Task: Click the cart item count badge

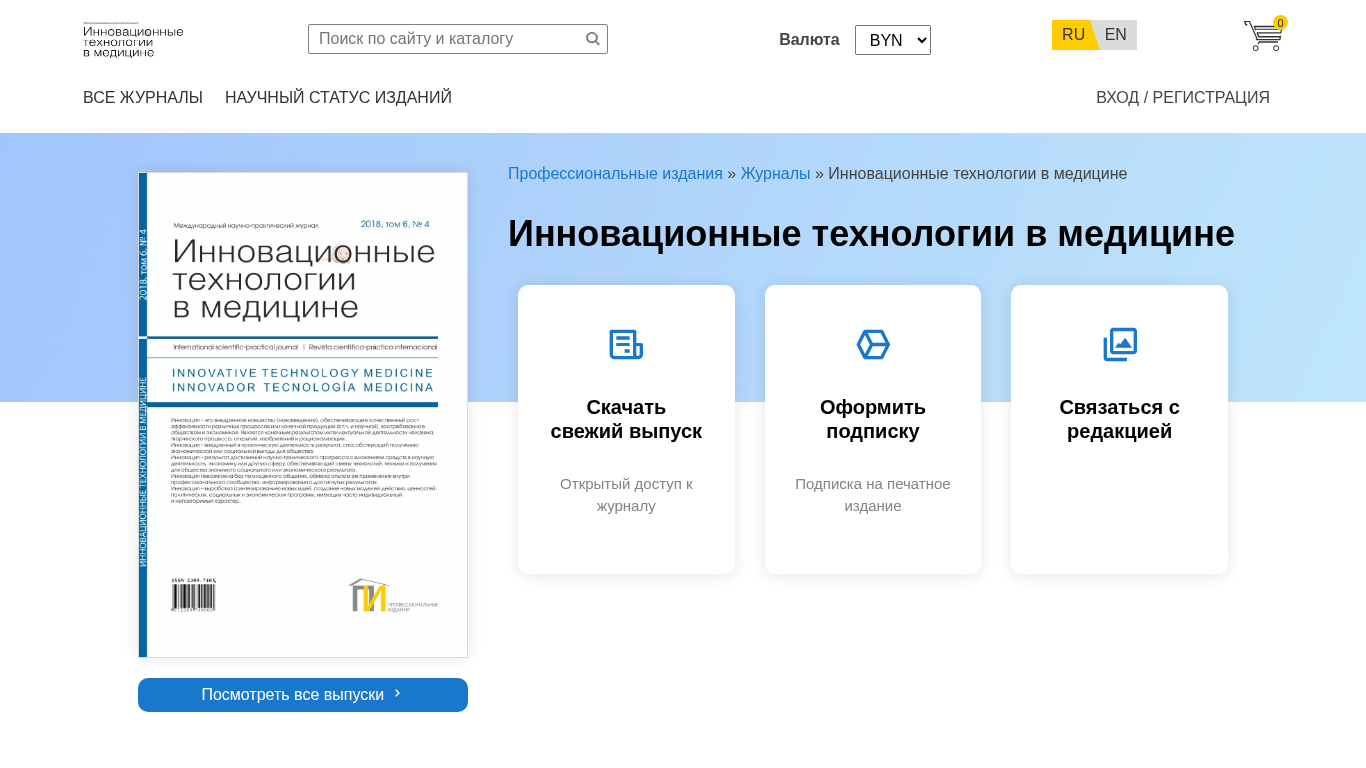Action: click(1280, 23)
